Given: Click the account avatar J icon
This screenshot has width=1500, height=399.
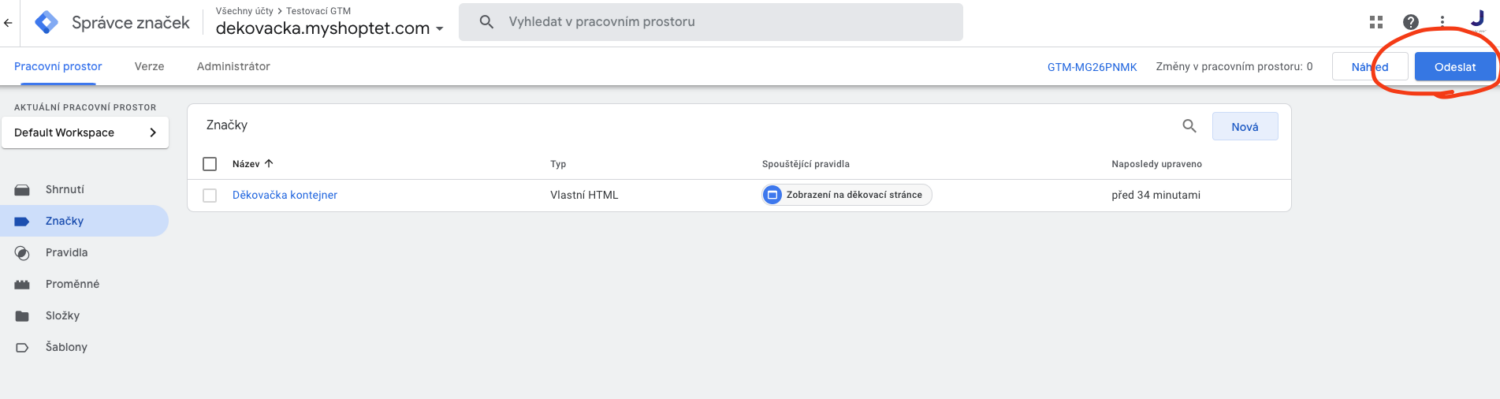Looking at the screenshot, I should pos(1477,19).
